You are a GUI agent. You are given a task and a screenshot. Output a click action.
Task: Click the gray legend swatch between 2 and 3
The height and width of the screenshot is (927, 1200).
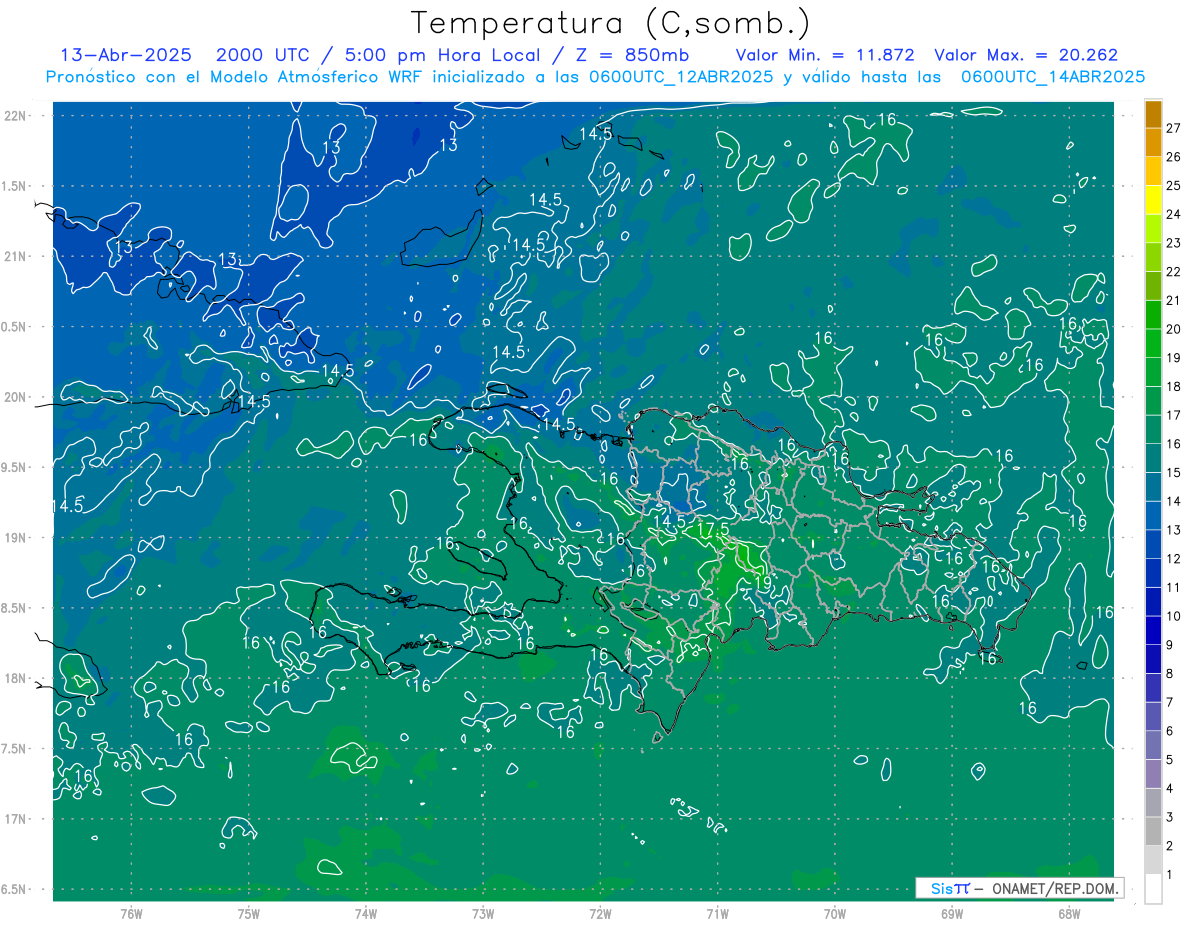click(1153, 832)
